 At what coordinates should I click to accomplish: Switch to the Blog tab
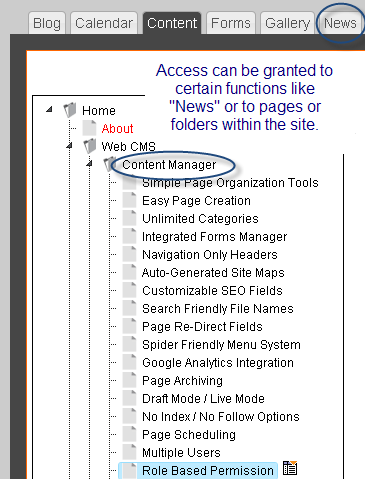(47, 23)
